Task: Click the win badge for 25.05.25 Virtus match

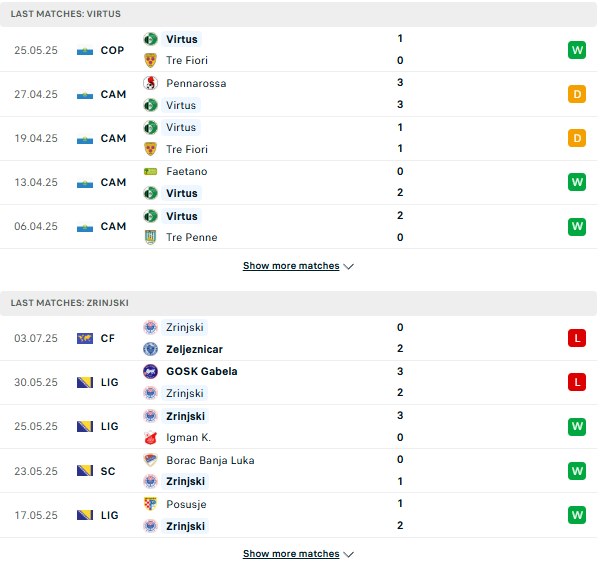Action: point(577,50)
